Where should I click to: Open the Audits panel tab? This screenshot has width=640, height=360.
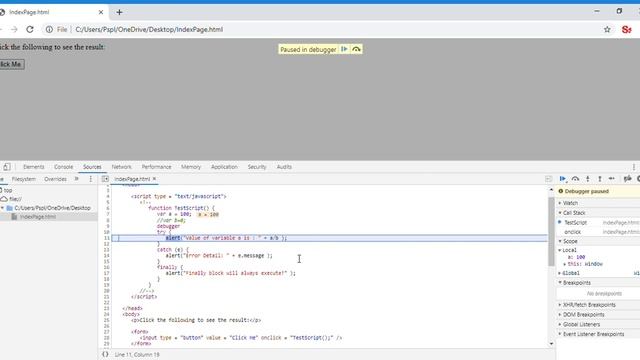point(284,167)
